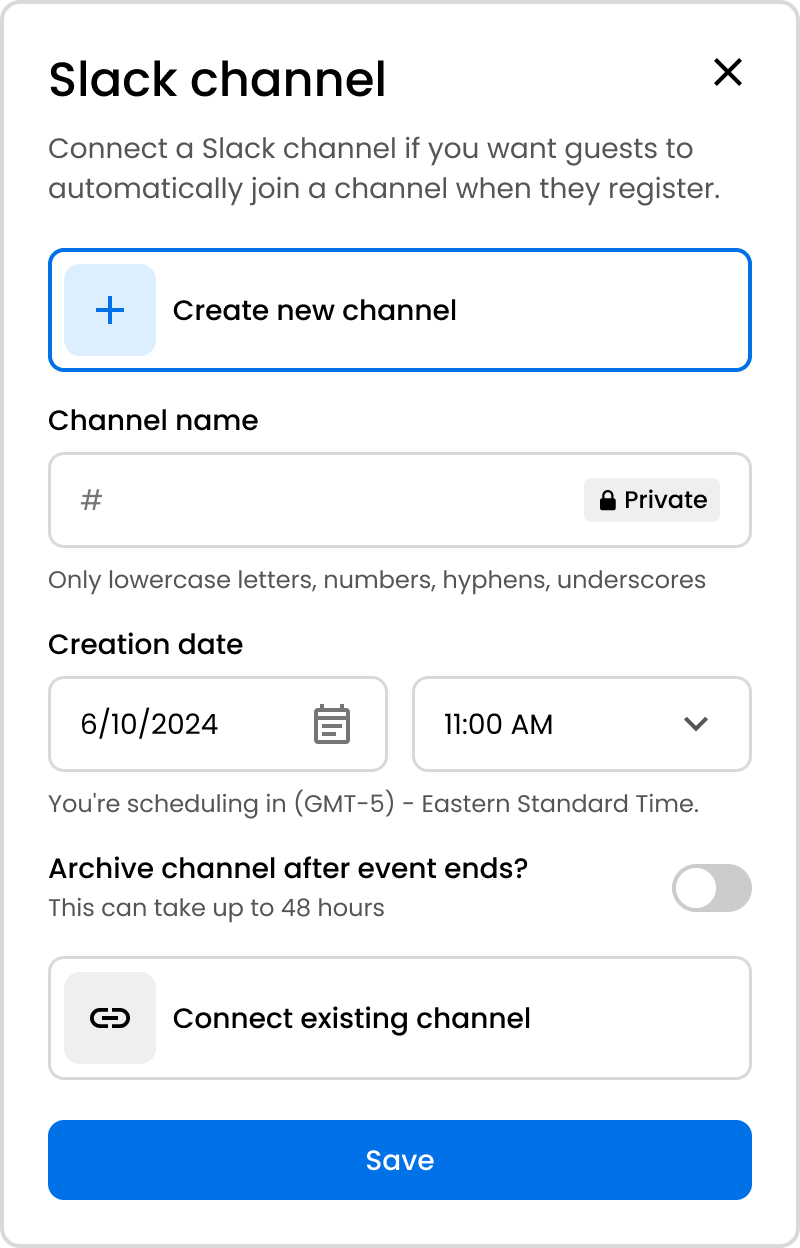Click the link icon for existing channel

[110, 1018]
